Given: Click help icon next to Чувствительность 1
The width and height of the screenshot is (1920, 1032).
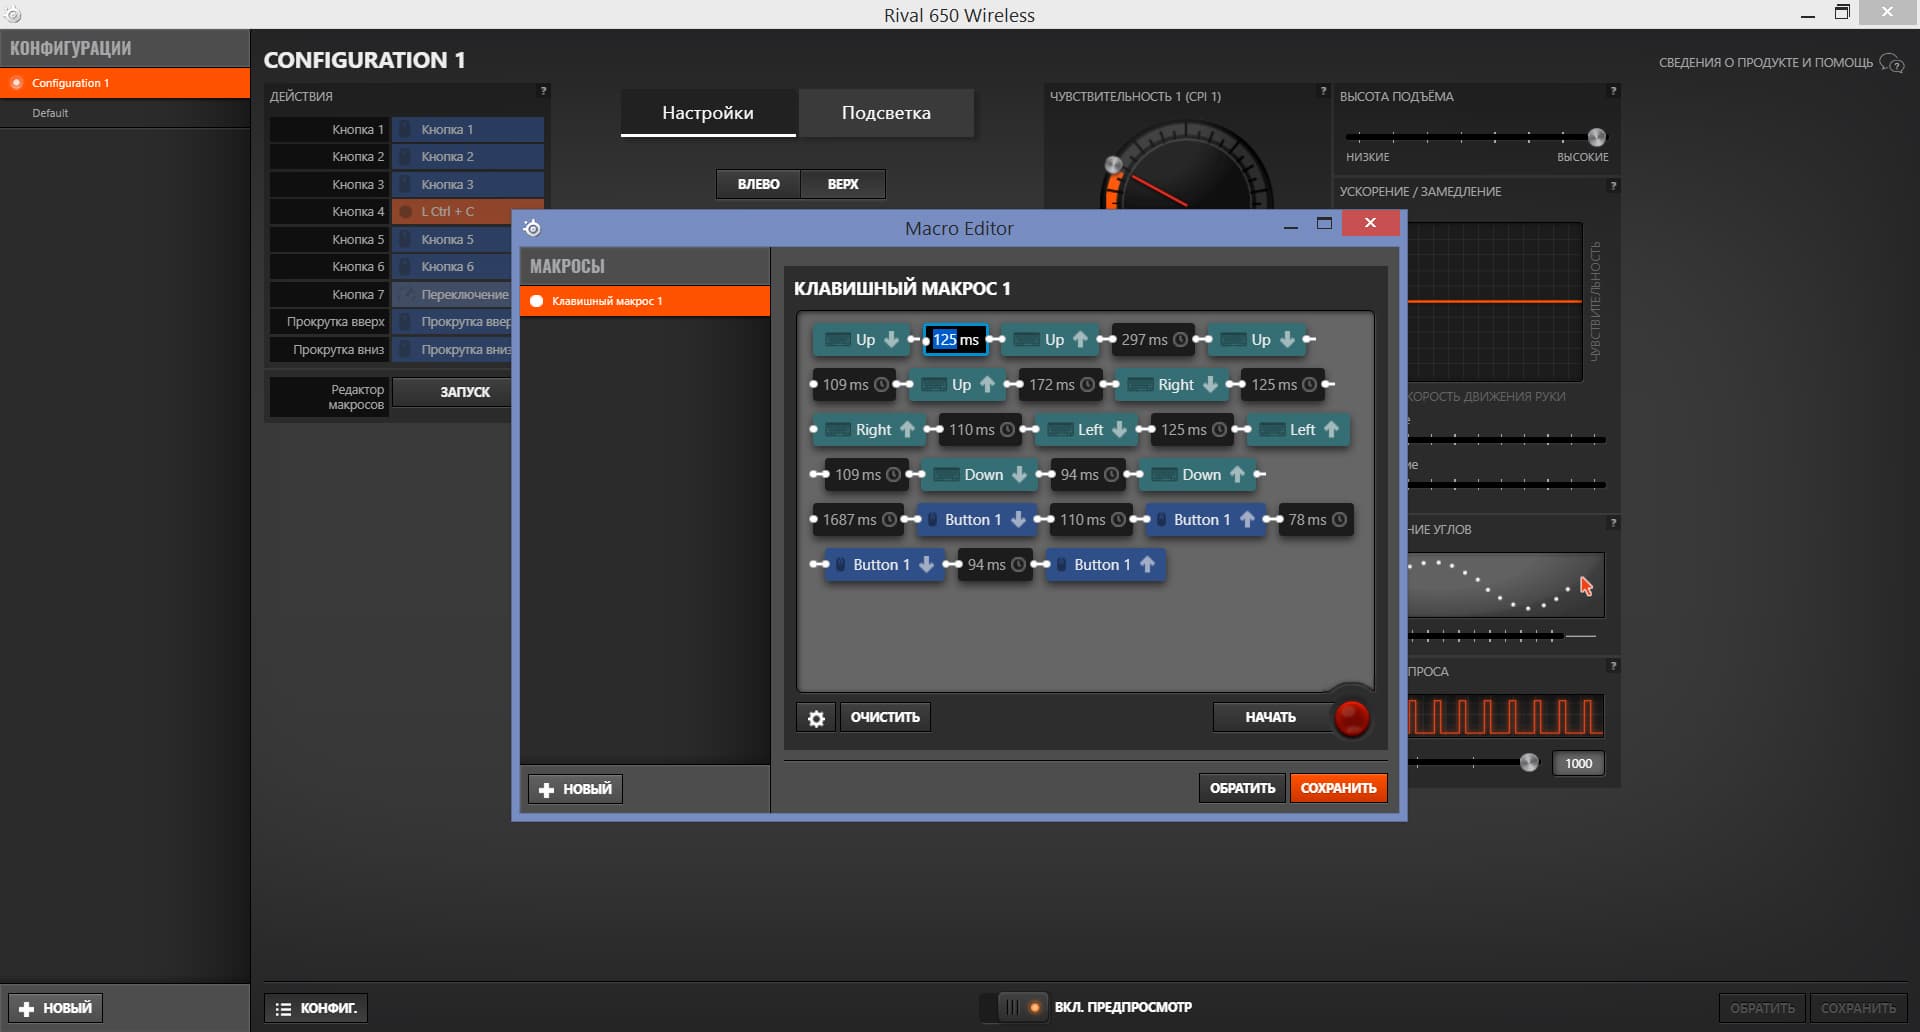Looking at the screenshot, I should point(1322,91).
